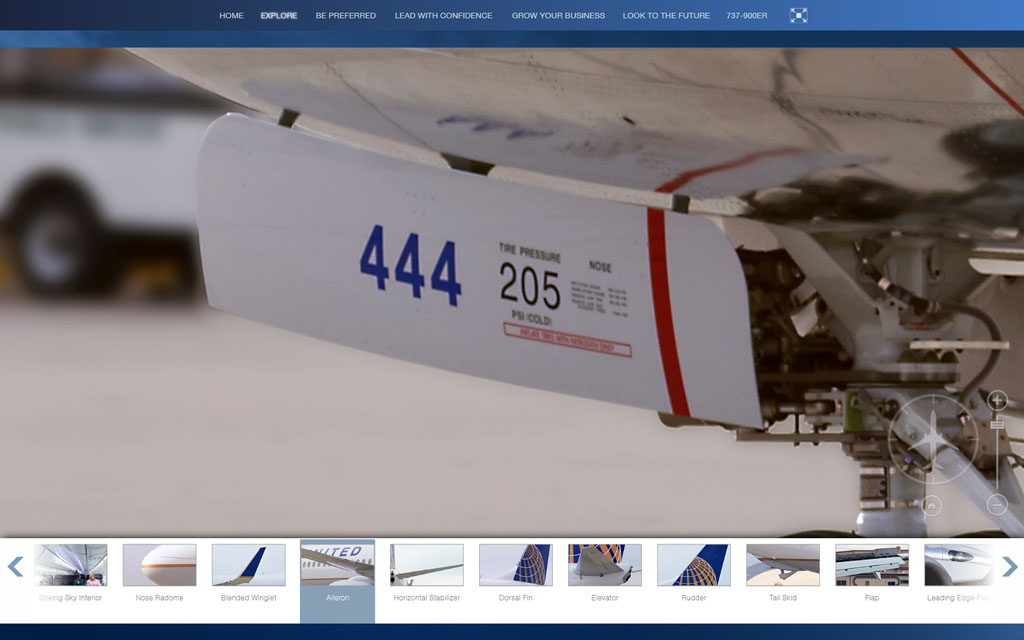Image resolution: width=1024 pixels, height=640 pixels.
Task: Open the 737-900ER link
Action: click(747, 16)
